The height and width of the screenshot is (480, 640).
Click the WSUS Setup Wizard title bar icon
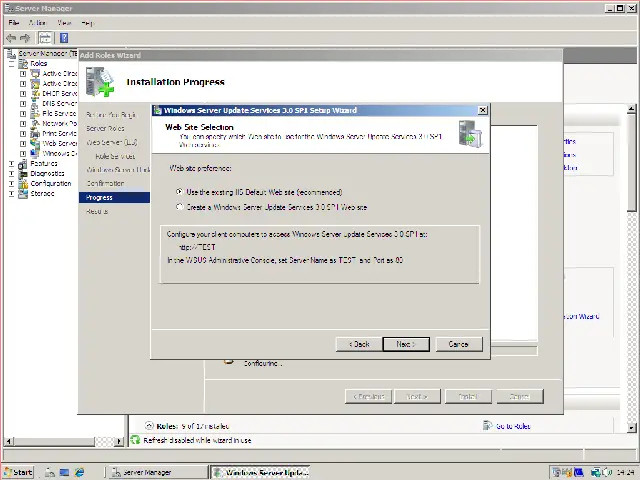click(158, 110)
